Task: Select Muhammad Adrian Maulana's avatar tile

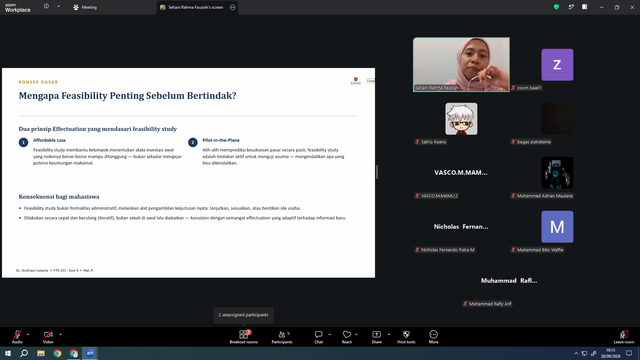Action: (557, 173)
